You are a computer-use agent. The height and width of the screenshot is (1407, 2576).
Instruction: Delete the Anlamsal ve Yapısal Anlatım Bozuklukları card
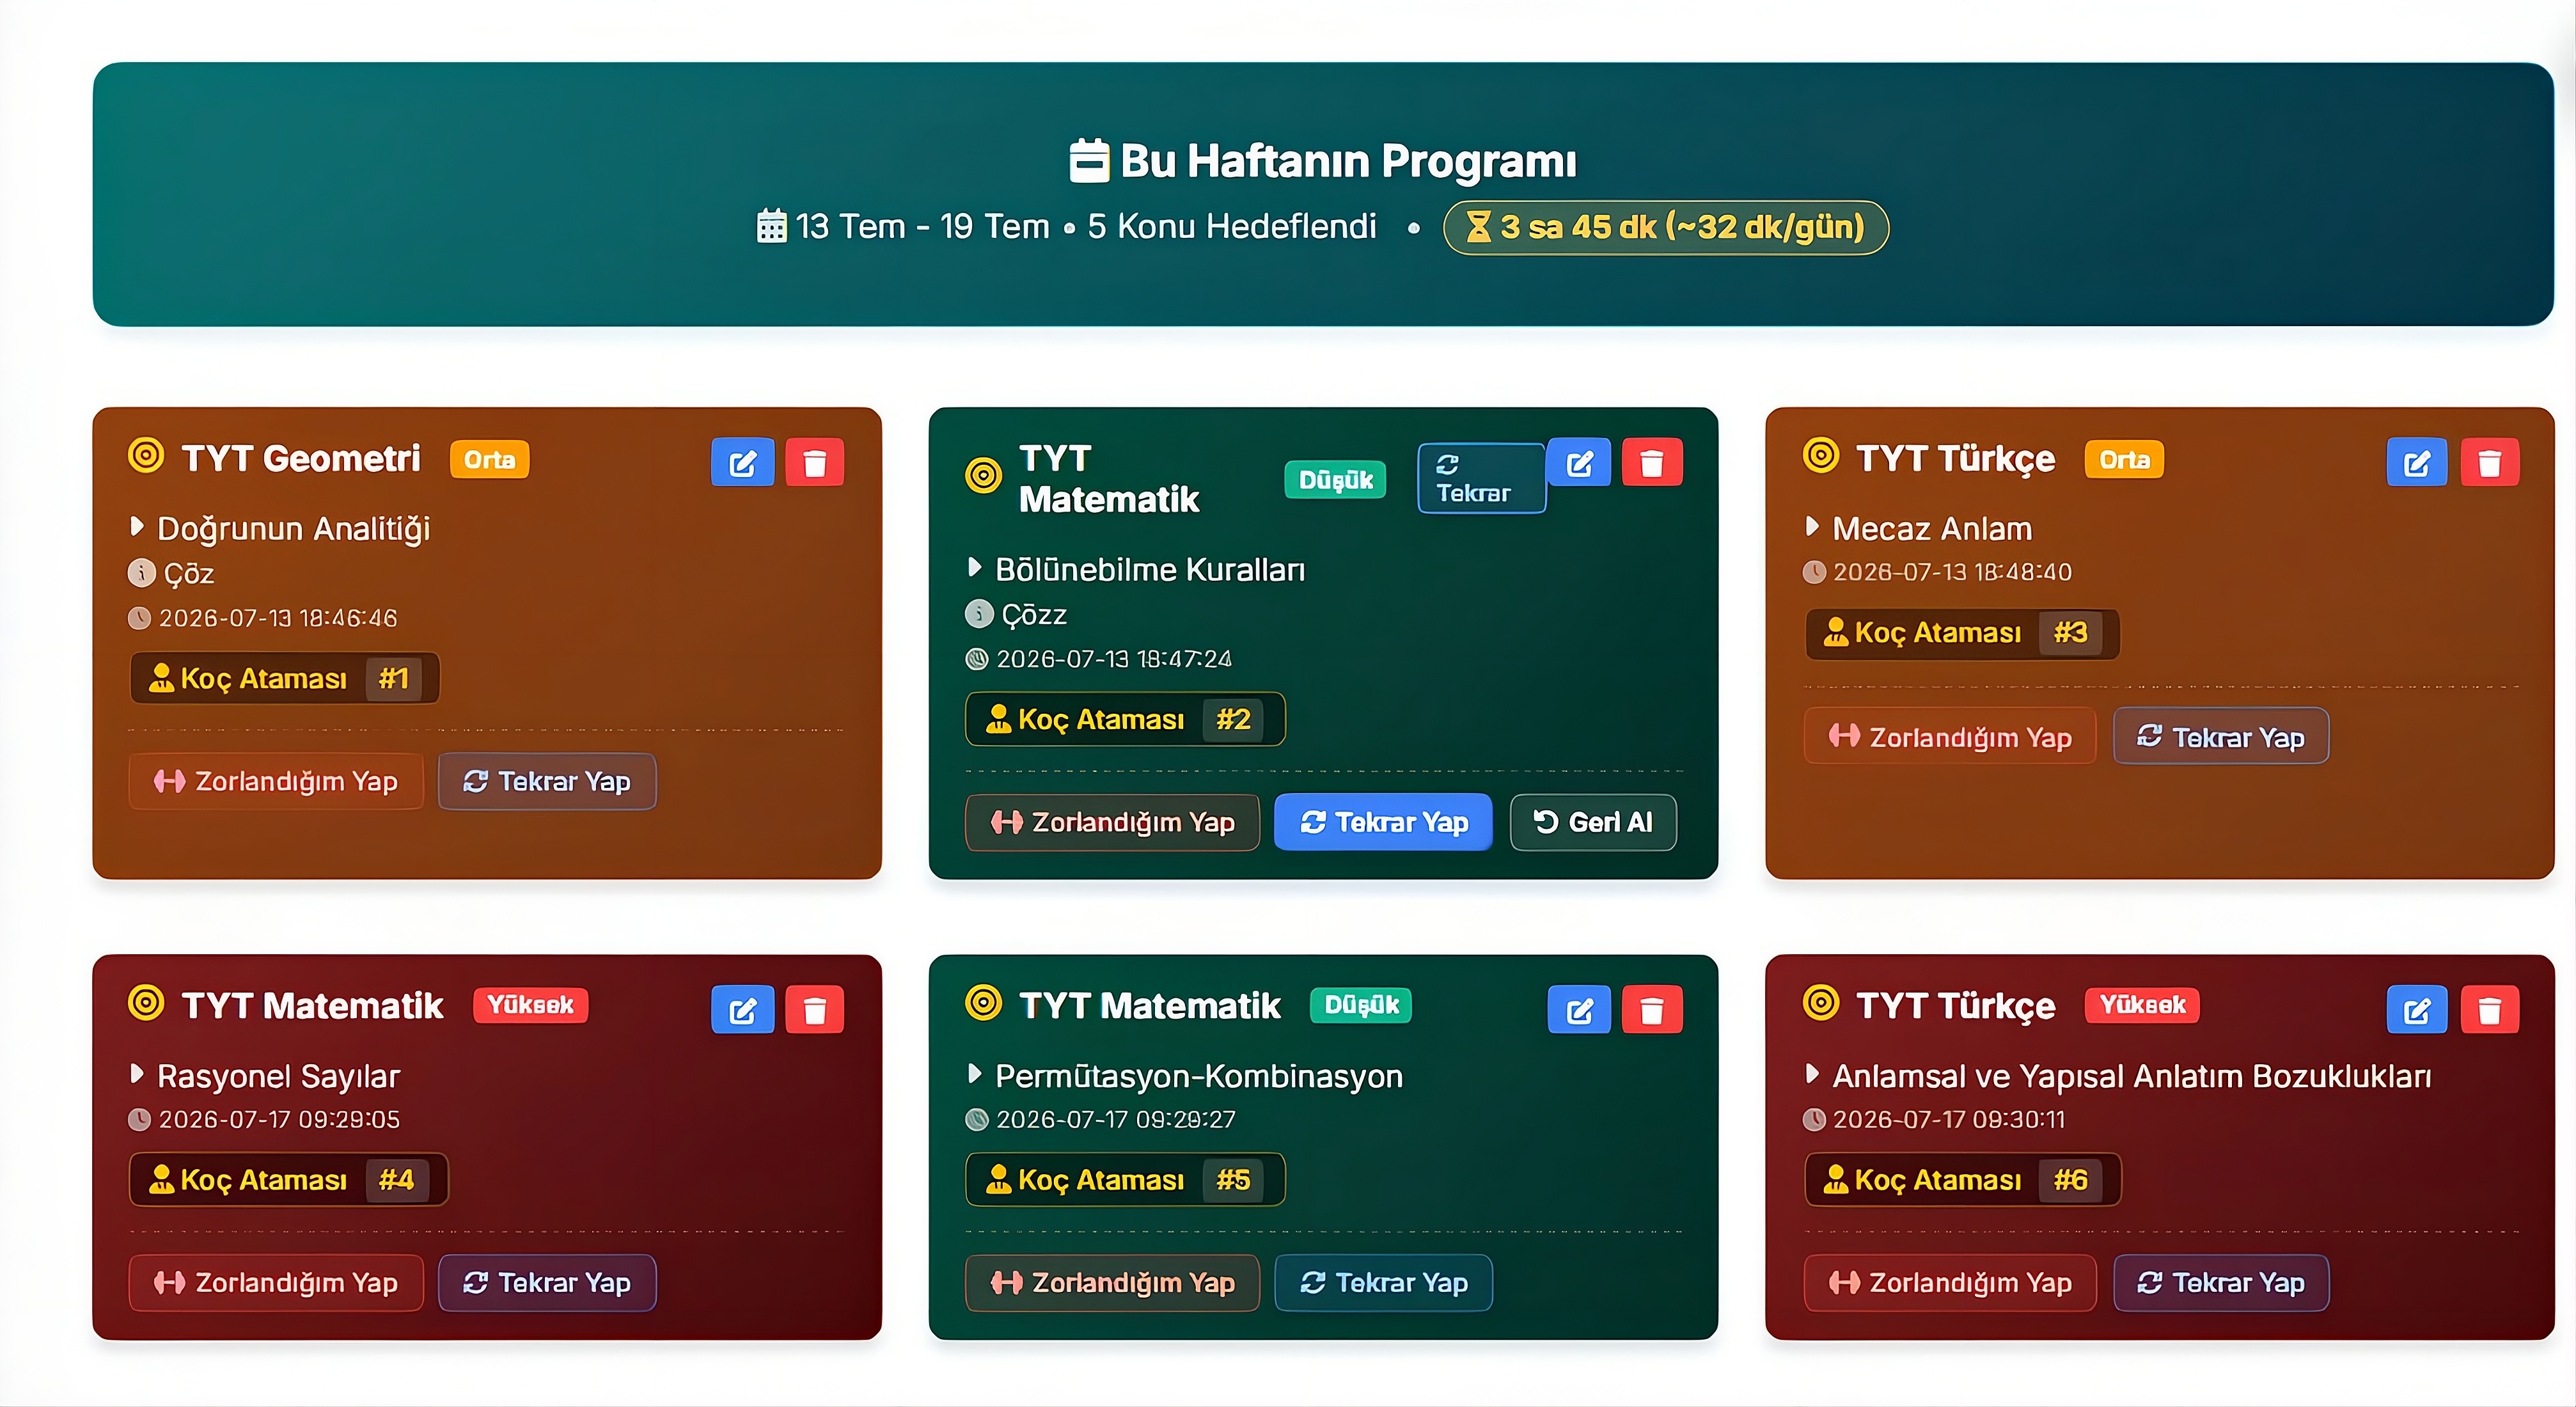(2490, 1010)
